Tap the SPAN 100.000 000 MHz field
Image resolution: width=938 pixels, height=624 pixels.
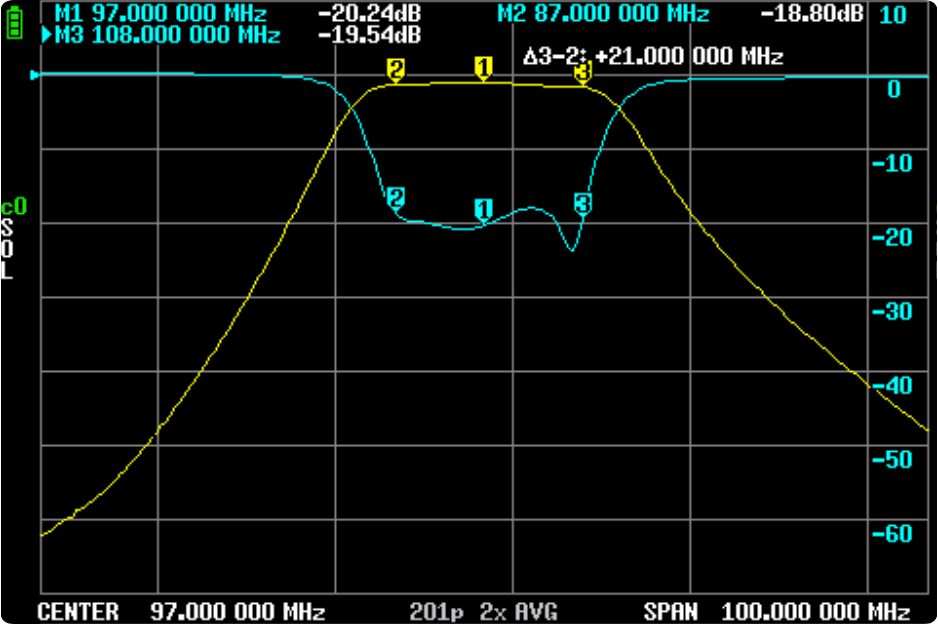(x=776, y=611)
